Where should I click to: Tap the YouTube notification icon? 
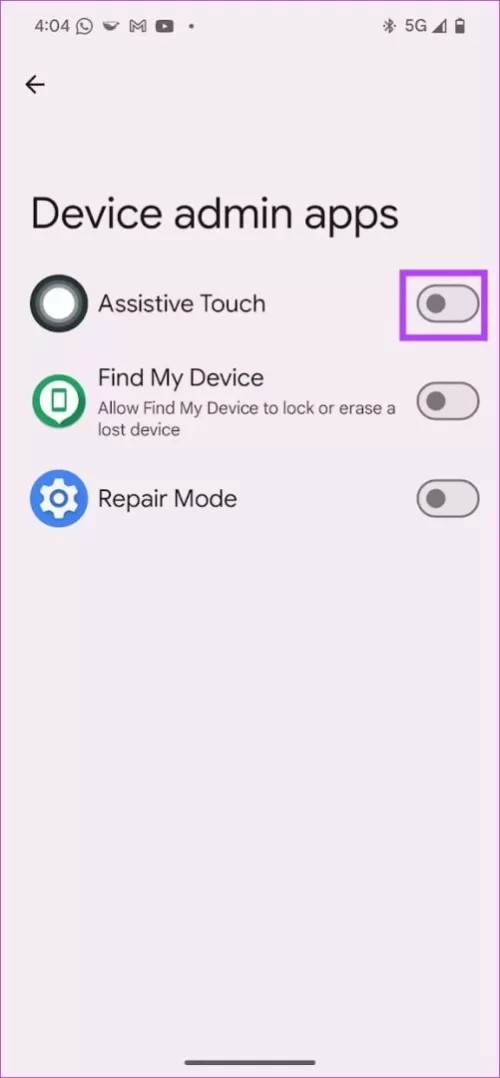164,26
